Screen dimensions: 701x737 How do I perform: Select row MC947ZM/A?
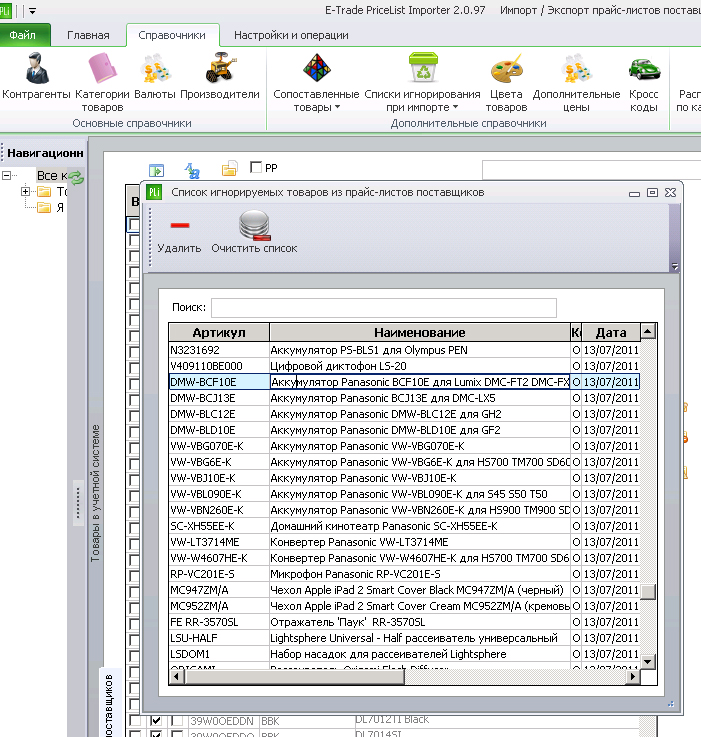(x=404, y=590)
